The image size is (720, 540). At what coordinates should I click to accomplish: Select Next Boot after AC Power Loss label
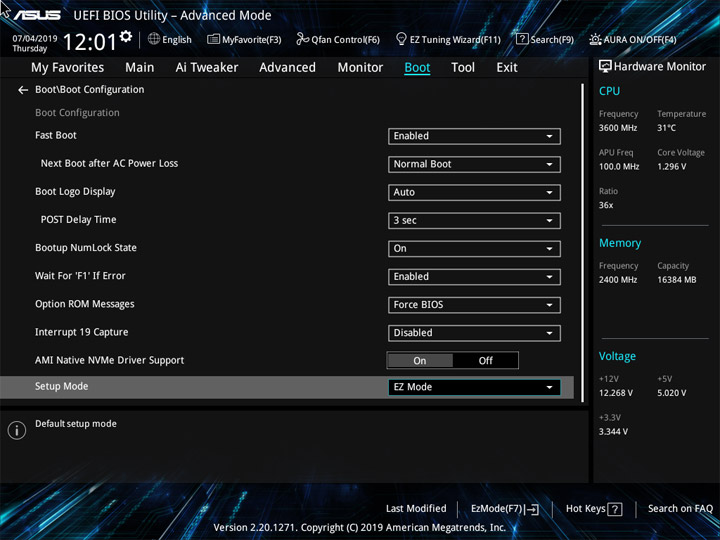pyautogui.click(x=109, y=163)
